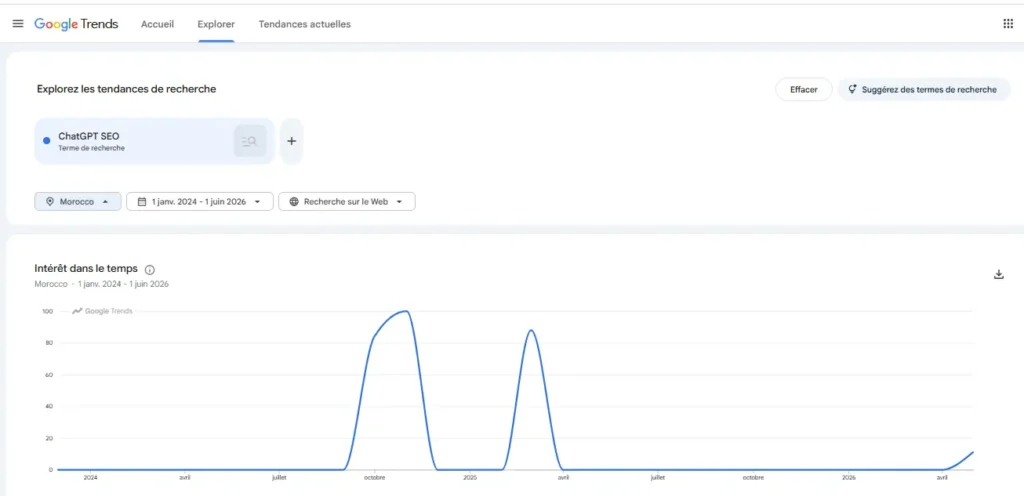Viewport: 1024px width, 496px height.
Task: Add a comparison term with plus button
Action: click(292, 141)
